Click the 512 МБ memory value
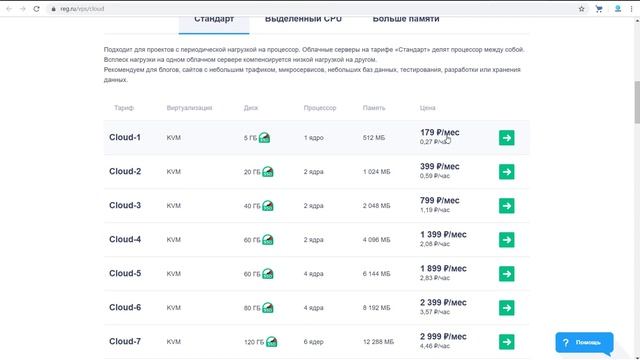Viewport: 640px width, 360px height. point(374,138)
